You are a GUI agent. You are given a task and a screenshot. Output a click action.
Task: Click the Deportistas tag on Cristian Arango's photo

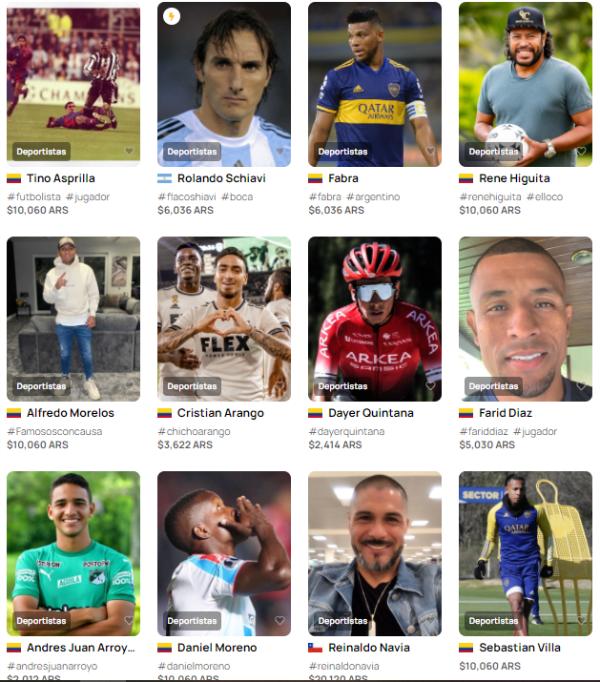click(192, 386)
